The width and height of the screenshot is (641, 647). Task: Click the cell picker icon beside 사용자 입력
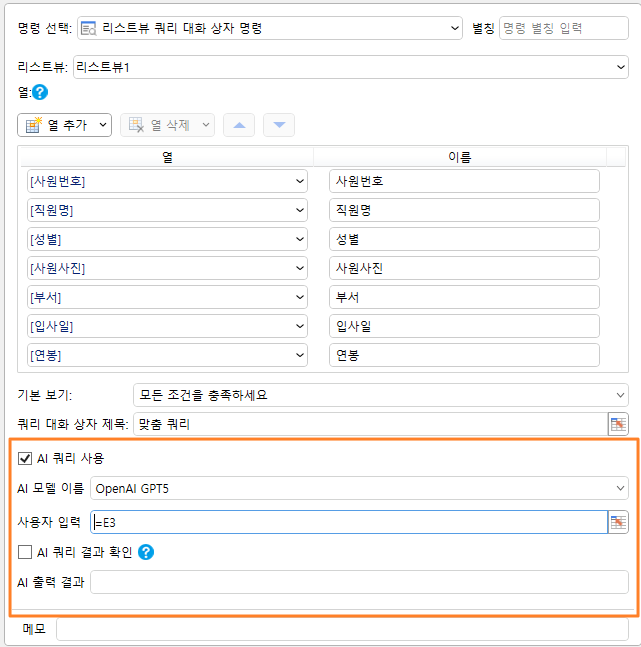[618, 522]
